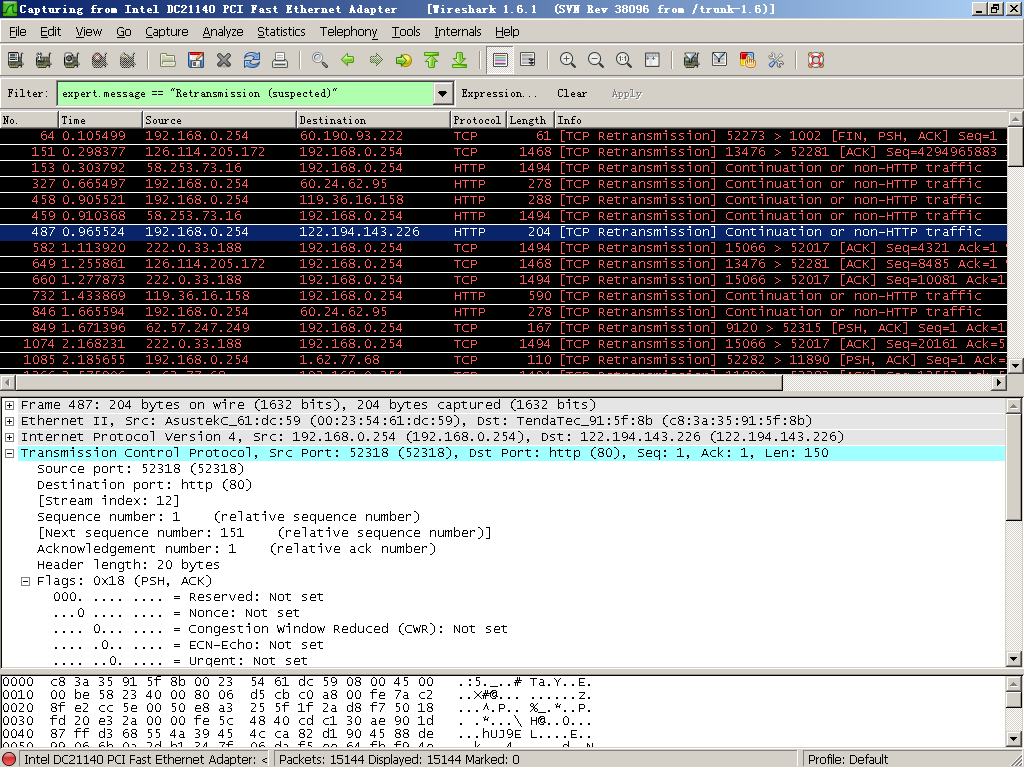Click the Open capture file folder icon
1024x768 pixels.
(168, 60)
